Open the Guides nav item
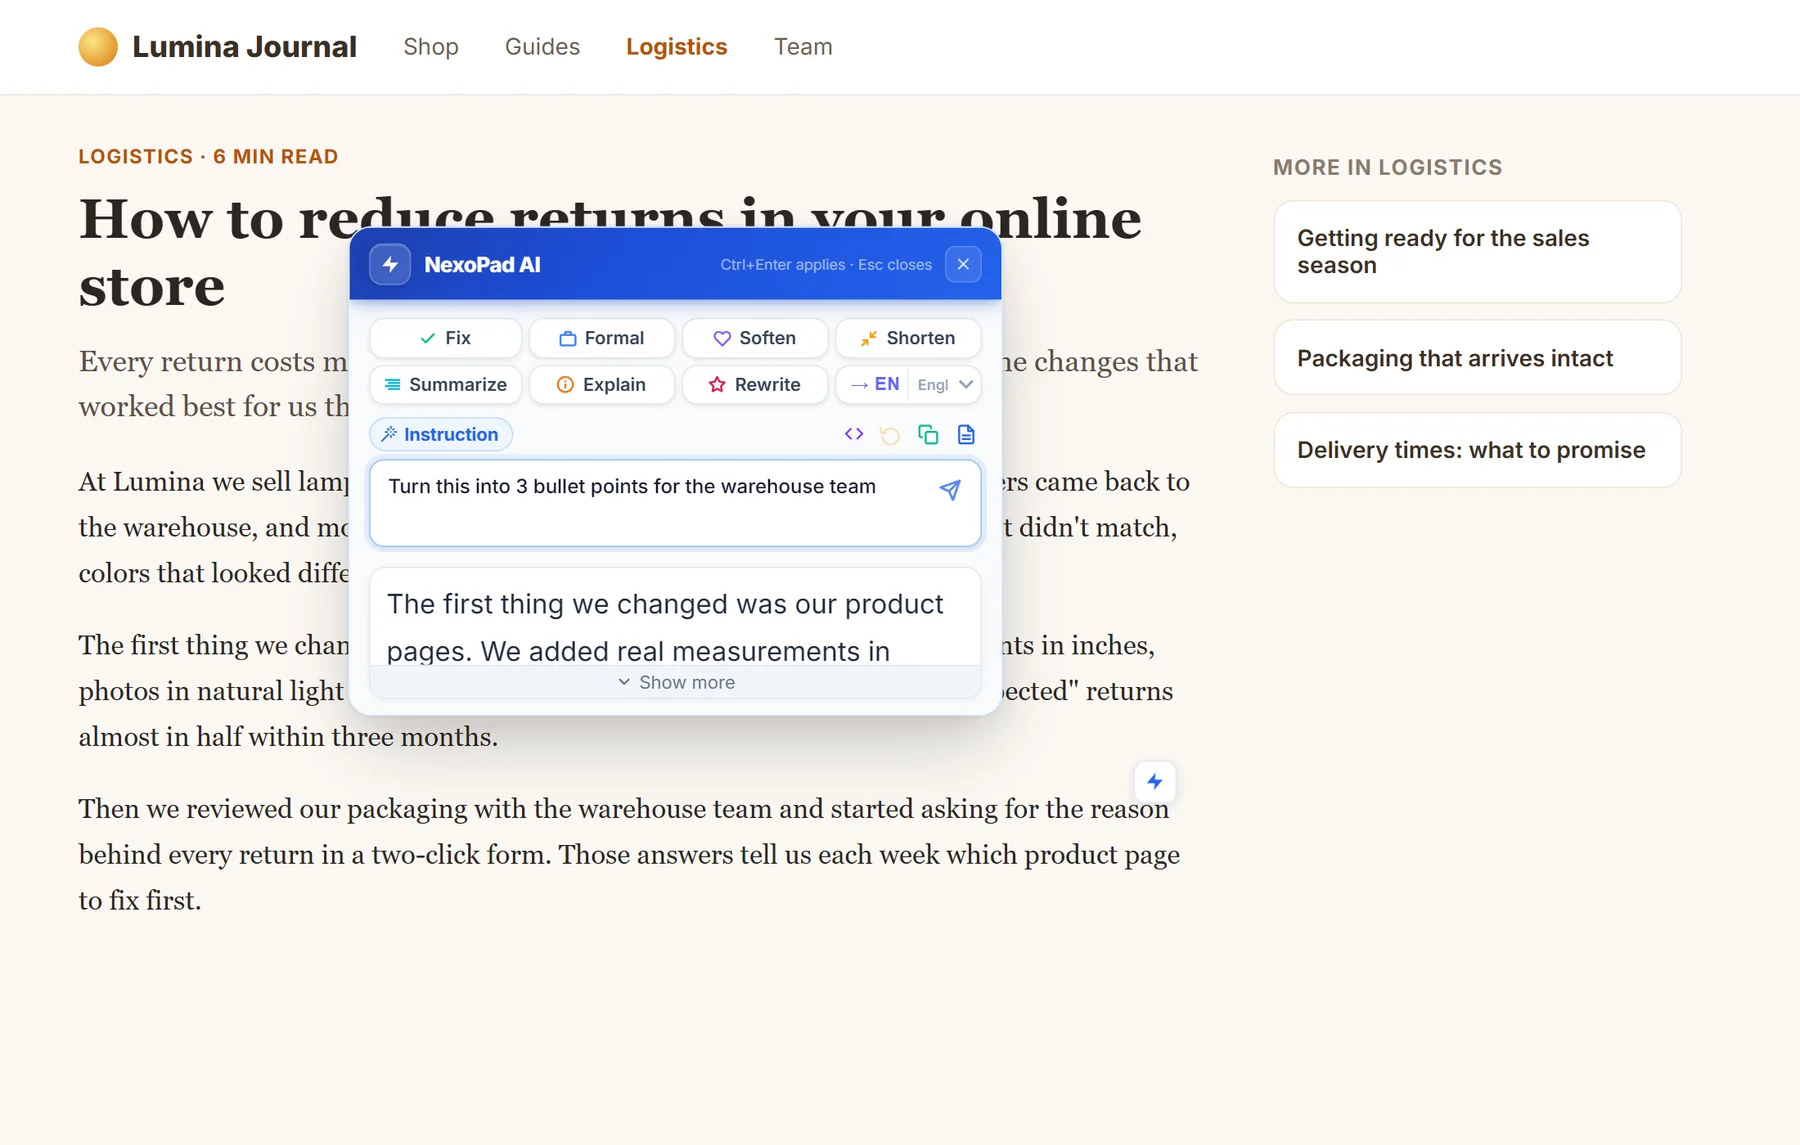This screenshot has height=1145, width=1800. tap(542, 47)
